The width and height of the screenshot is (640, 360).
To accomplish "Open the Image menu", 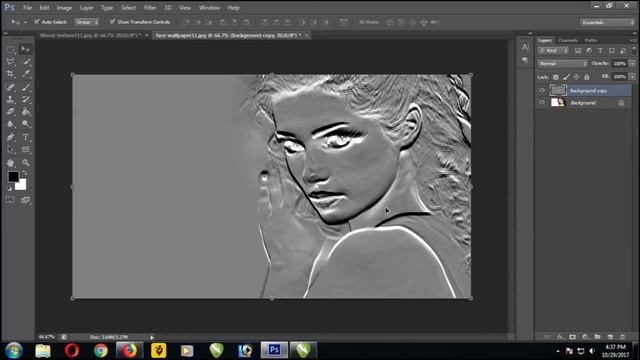I will pyautogui.click(x=64, y=8).
